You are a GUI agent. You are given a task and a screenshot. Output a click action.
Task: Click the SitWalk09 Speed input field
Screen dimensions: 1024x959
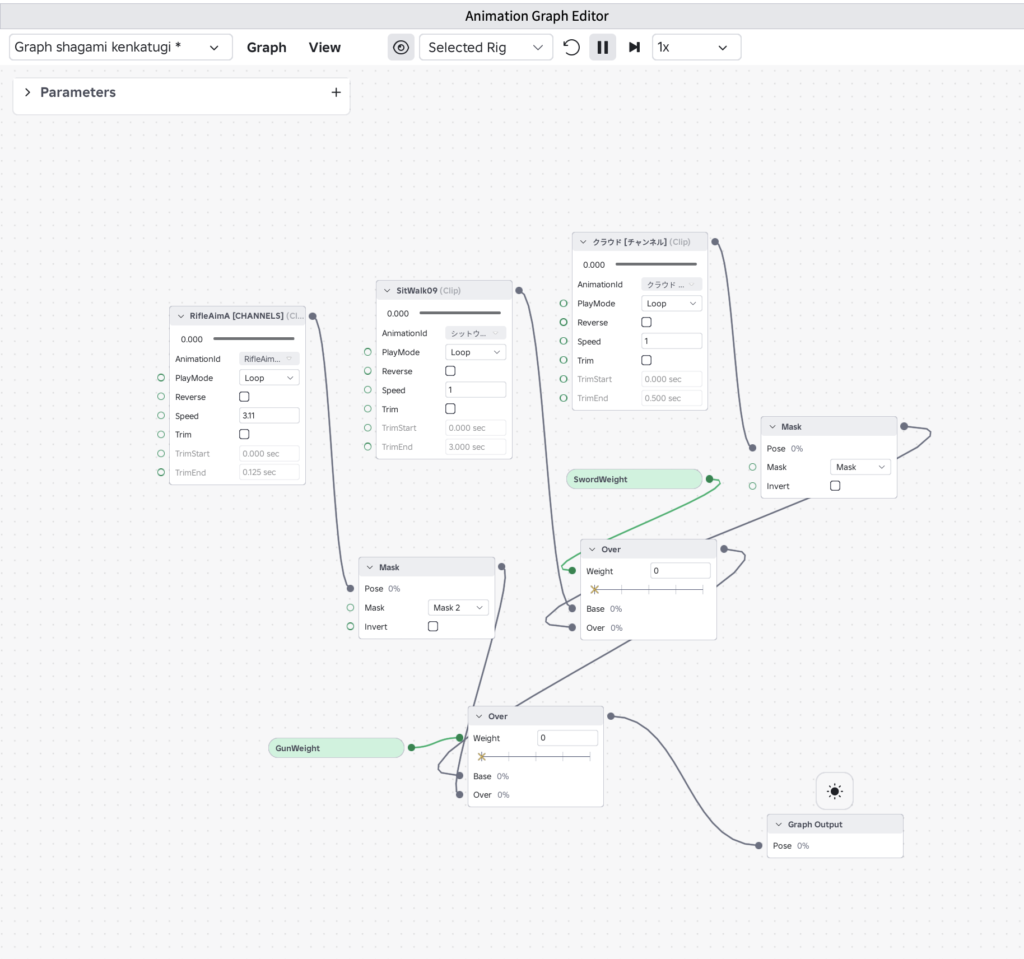click(x=475, y=390)
